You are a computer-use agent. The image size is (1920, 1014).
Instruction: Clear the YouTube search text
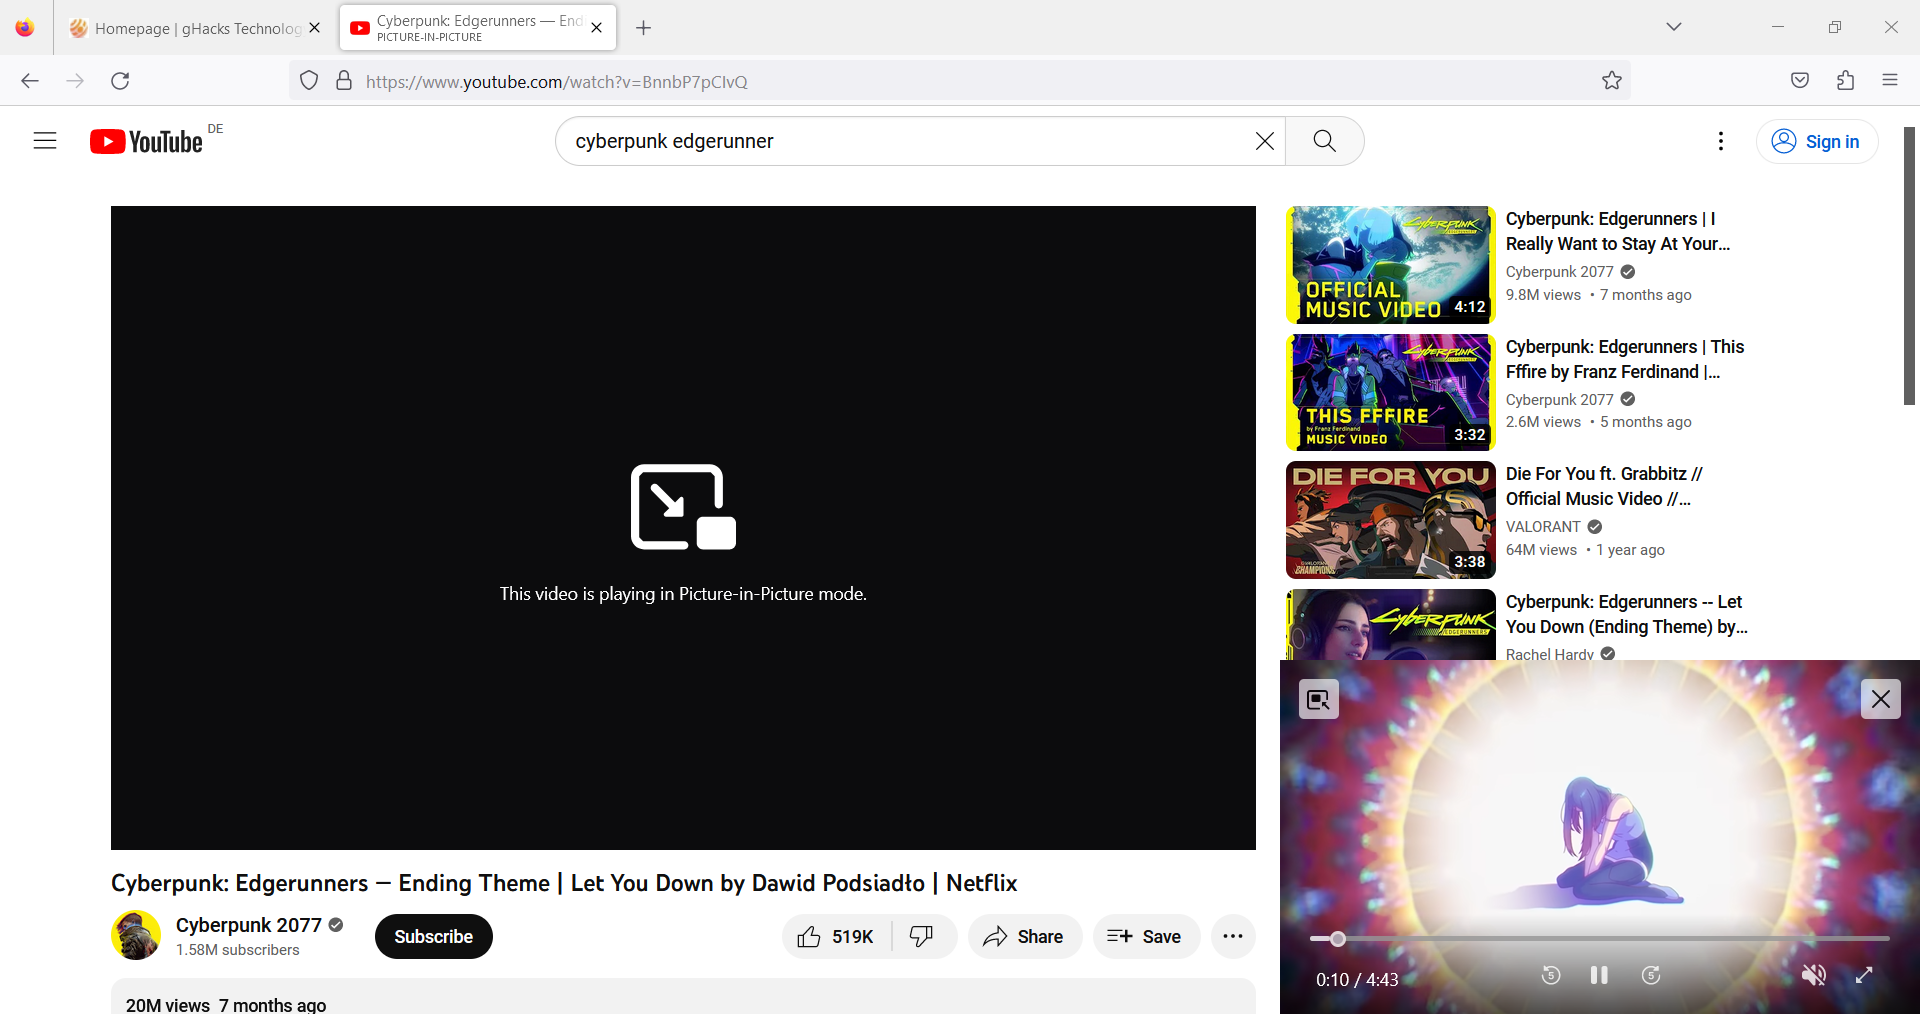pos(1264,141)
